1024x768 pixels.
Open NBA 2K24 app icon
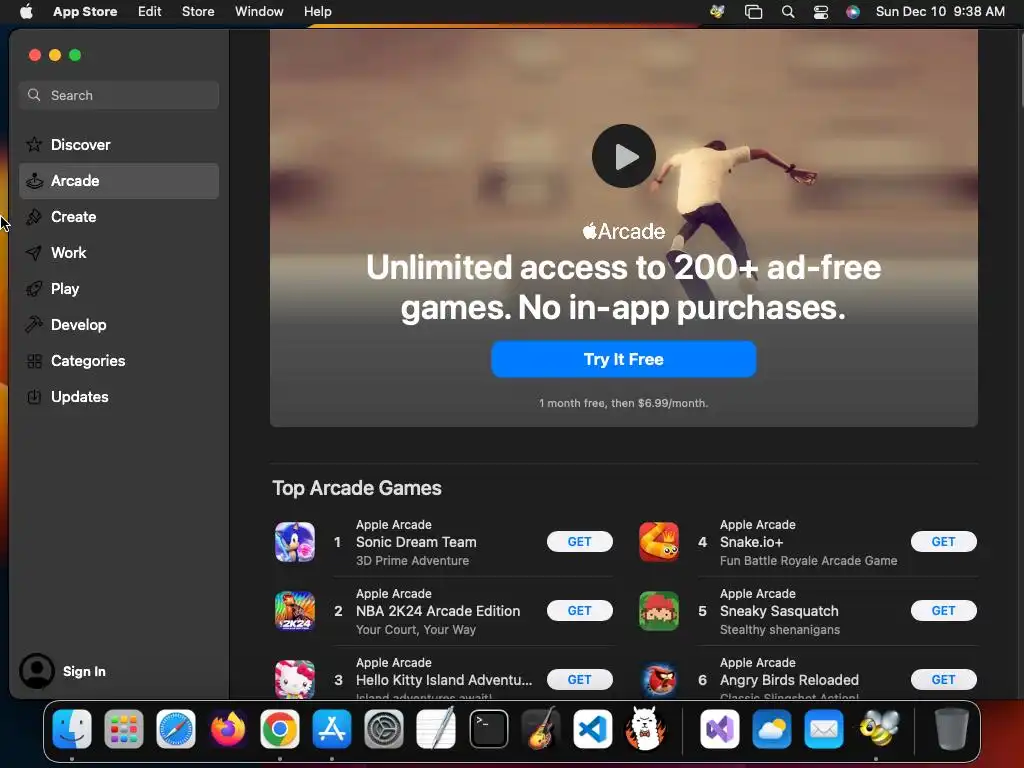[x=295, y=611]
